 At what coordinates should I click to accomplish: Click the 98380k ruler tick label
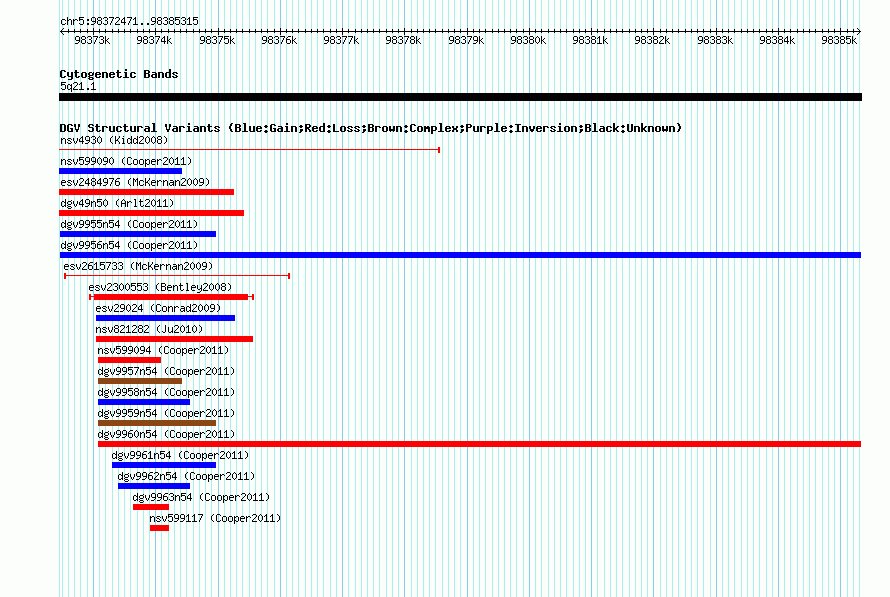point(528,40)
